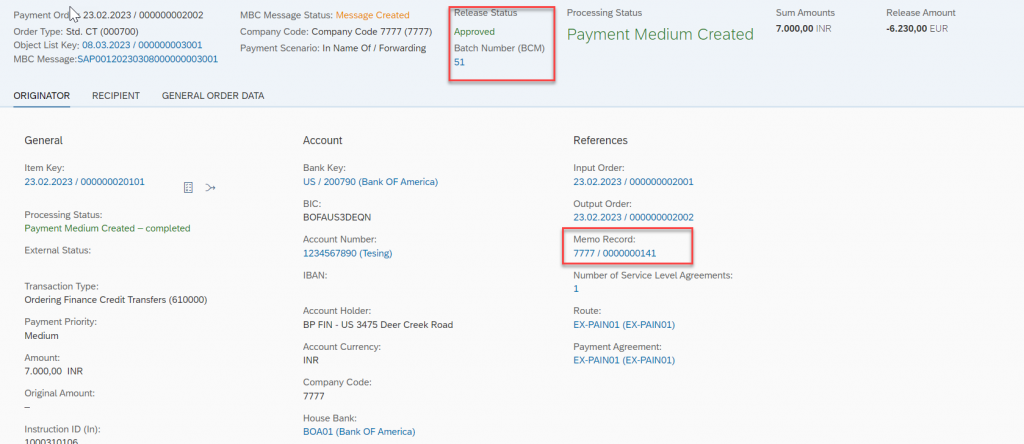Click Payment Priority value Medium
Screen dimensions: 1024x444
(x=41, y=336)
